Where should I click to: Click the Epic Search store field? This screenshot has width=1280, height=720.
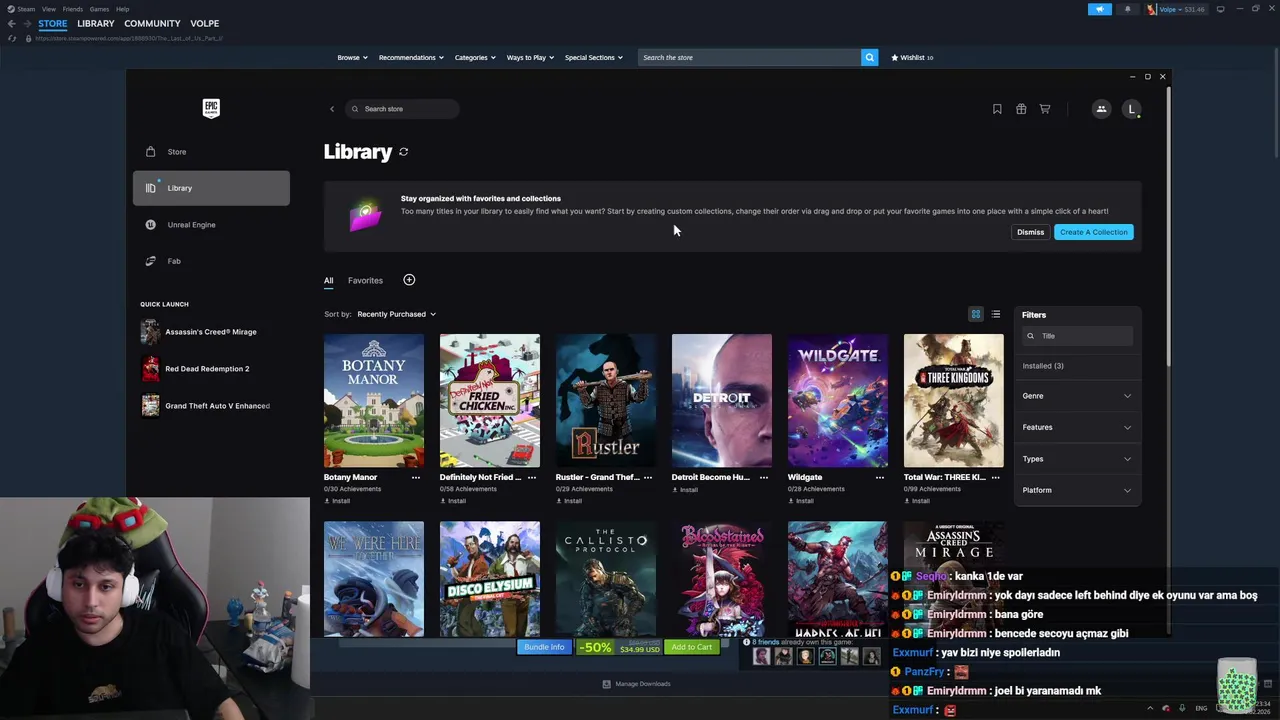[x=404, y=109]
